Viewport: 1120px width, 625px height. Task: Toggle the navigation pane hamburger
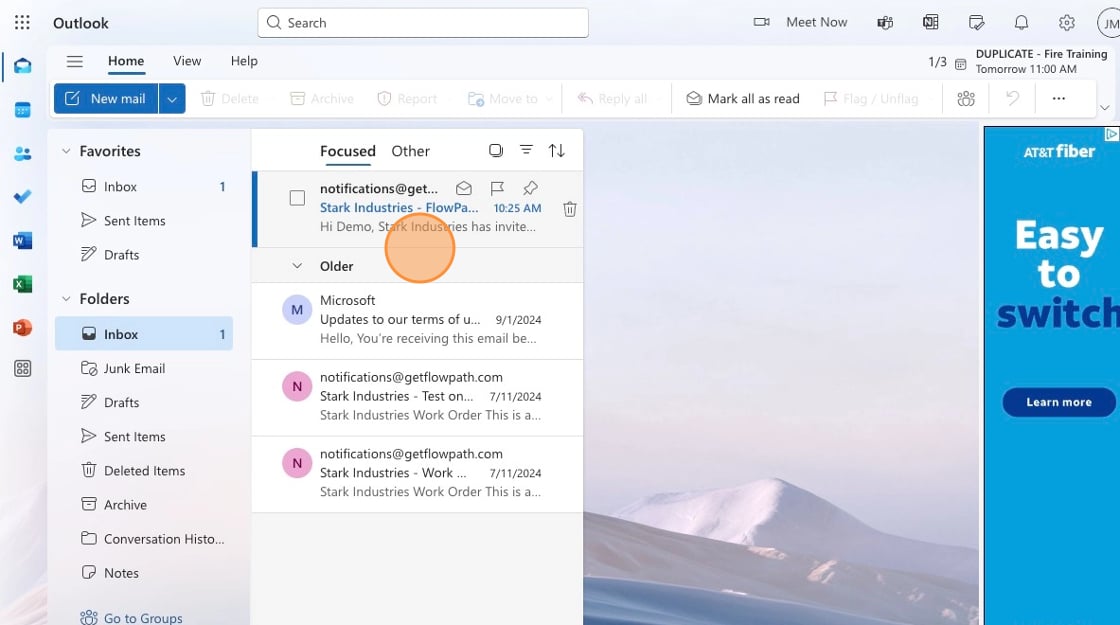click(74, 61)
